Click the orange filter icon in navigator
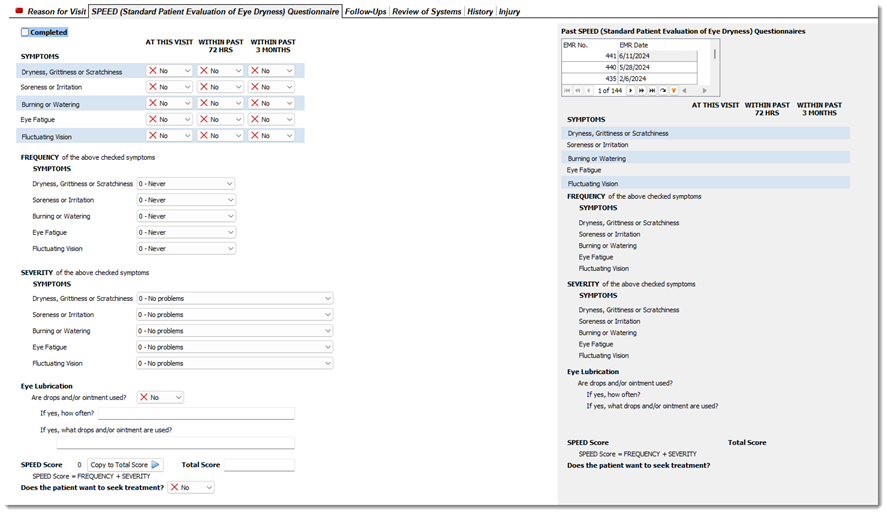Image resolution: width=887 pixels, height=514 pixels. coord(674,90)
